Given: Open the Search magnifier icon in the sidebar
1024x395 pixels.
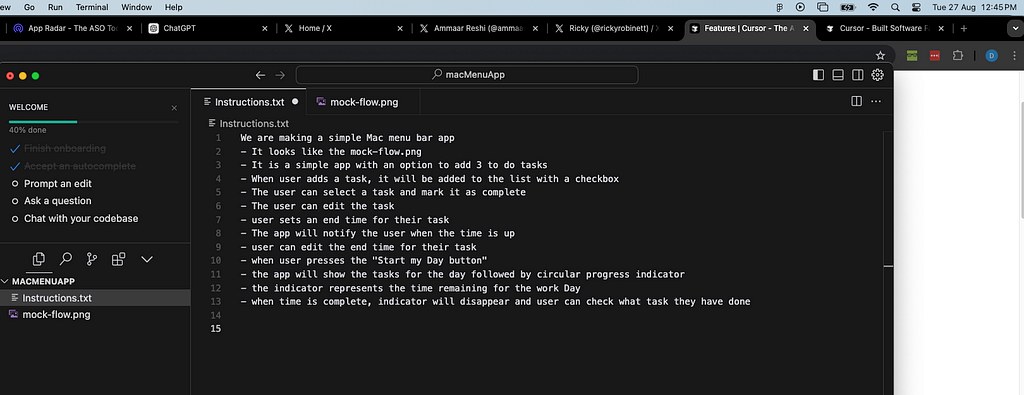Looking at the screenshot, I should (x=65, y=259).
